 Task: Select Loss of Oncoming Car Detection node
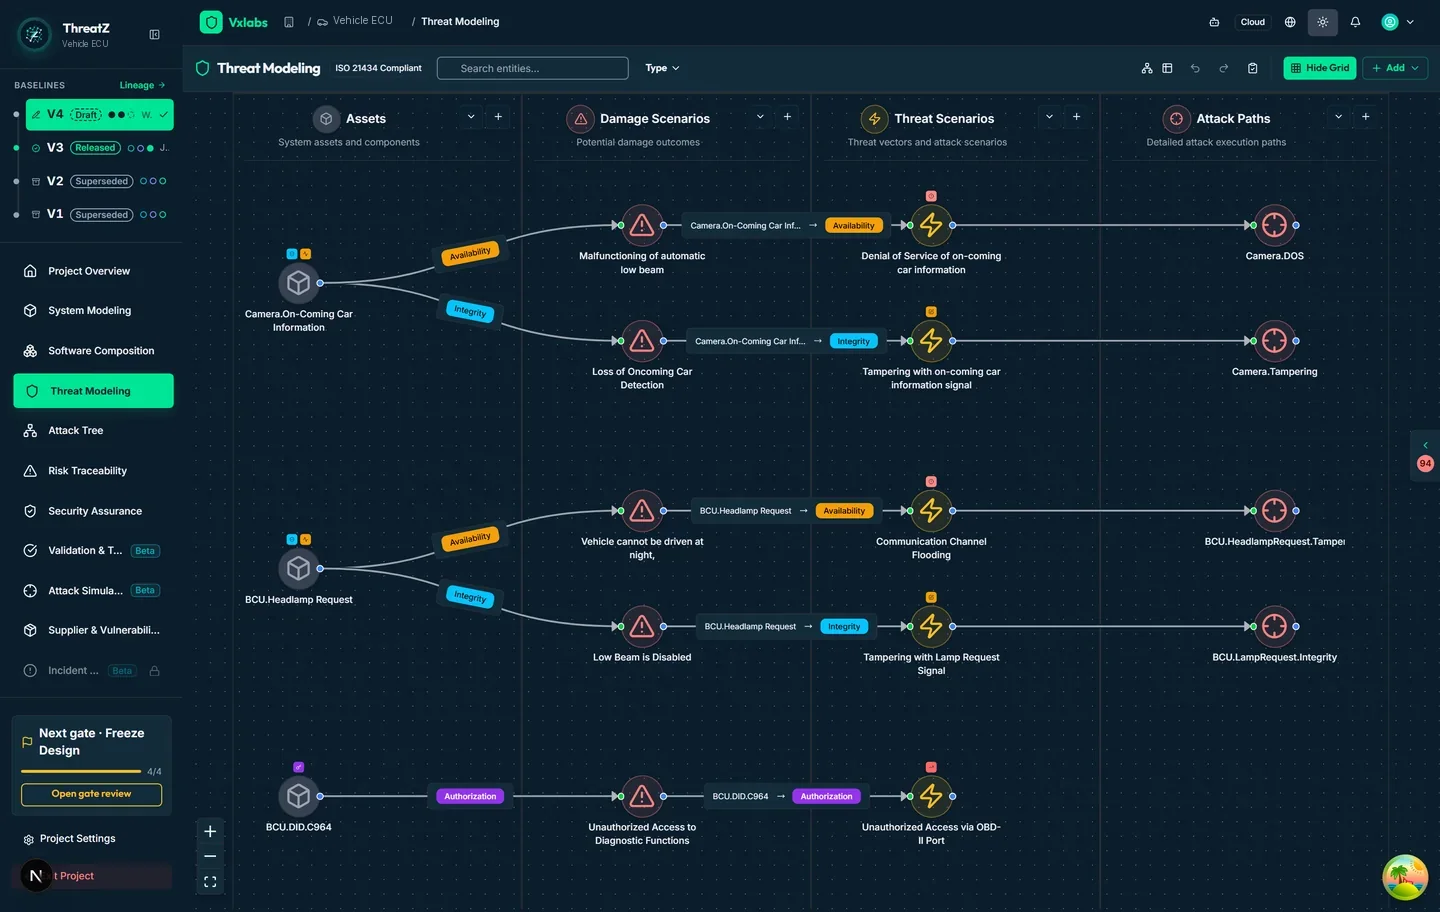point(642,341)
